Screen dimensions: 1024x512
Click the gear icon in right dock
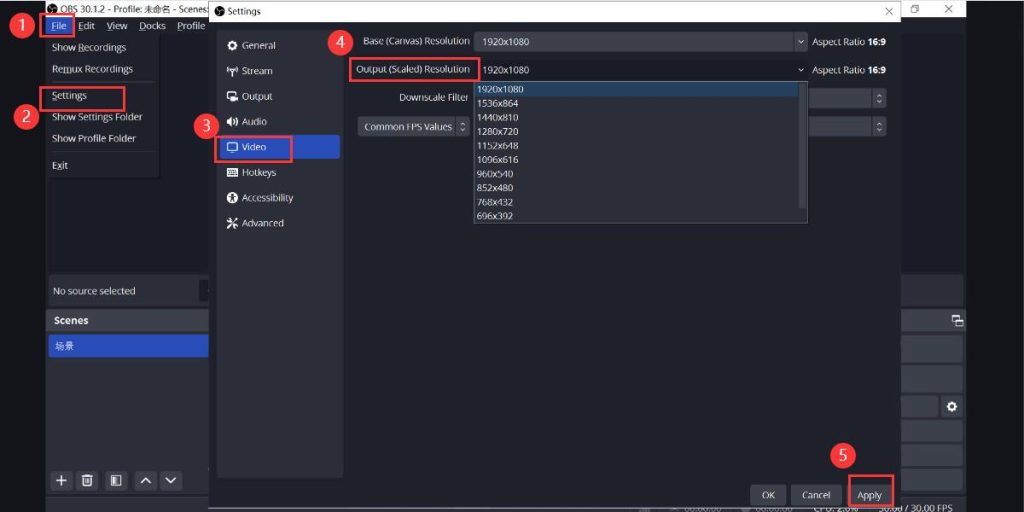click(952, 407)
